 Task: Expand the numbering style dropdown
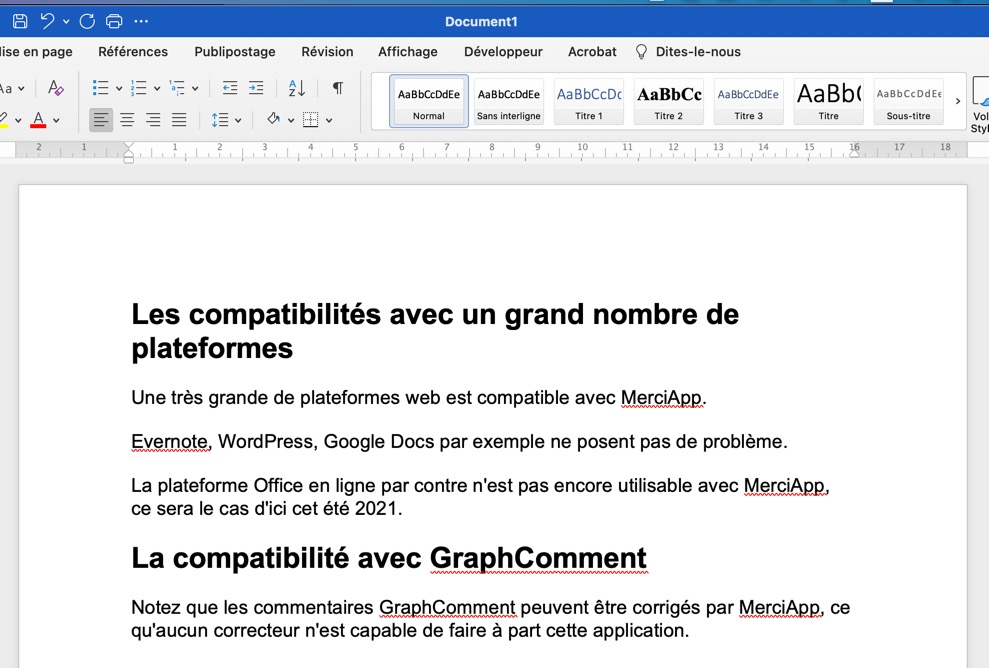156,88
